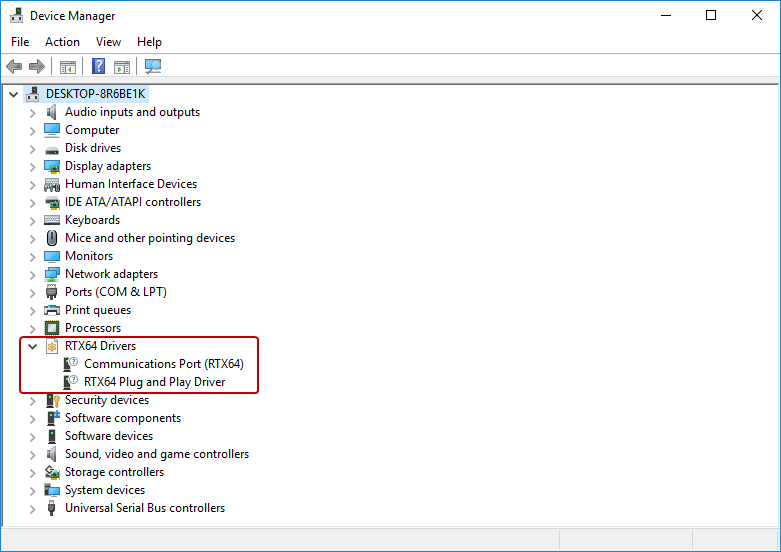Click the icon beside Storage controllers
The width and height of the screenshot is (781, 552).
(52, 472)
